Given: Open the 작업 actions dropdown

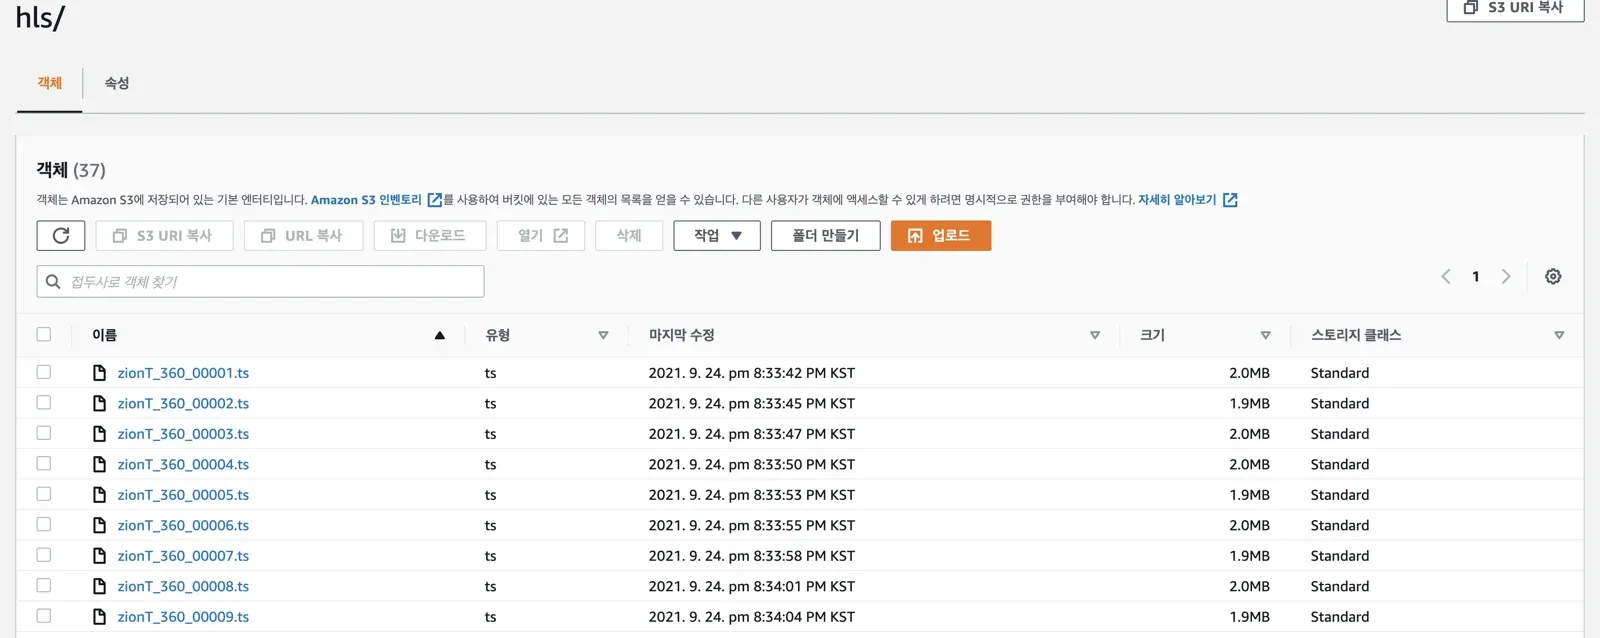Looking at the screenshot, I should tap(717, 236).
